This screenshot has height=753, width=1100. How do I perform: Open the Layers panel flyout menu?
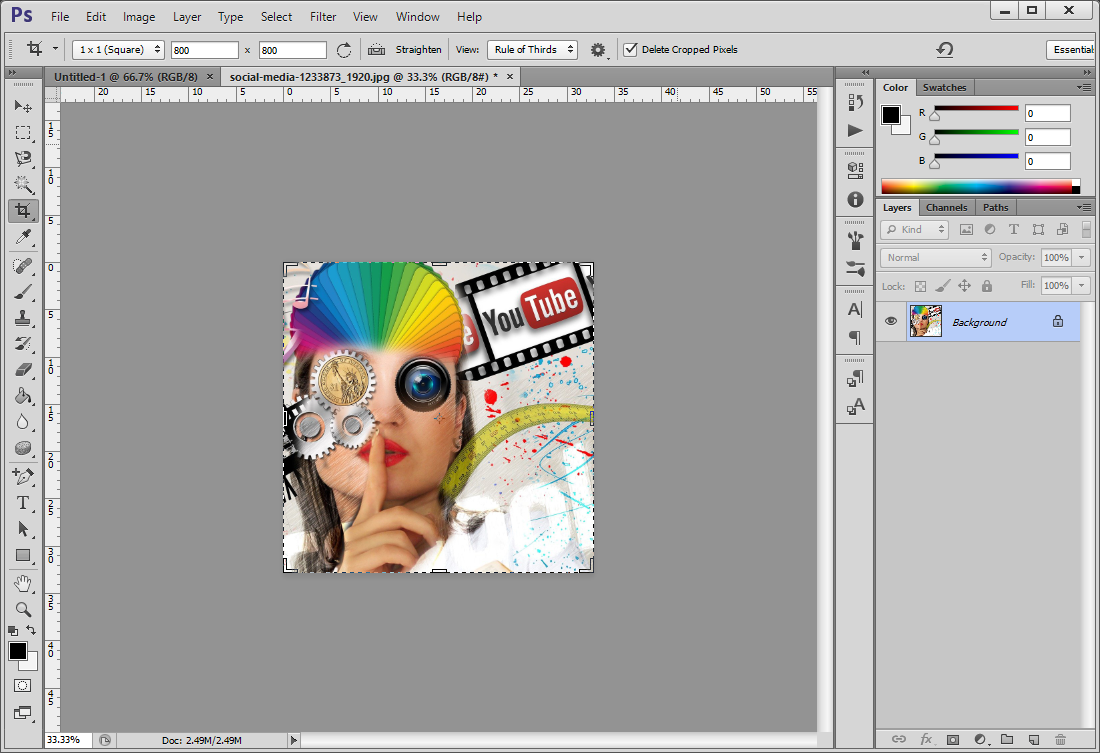point(1085,208)
